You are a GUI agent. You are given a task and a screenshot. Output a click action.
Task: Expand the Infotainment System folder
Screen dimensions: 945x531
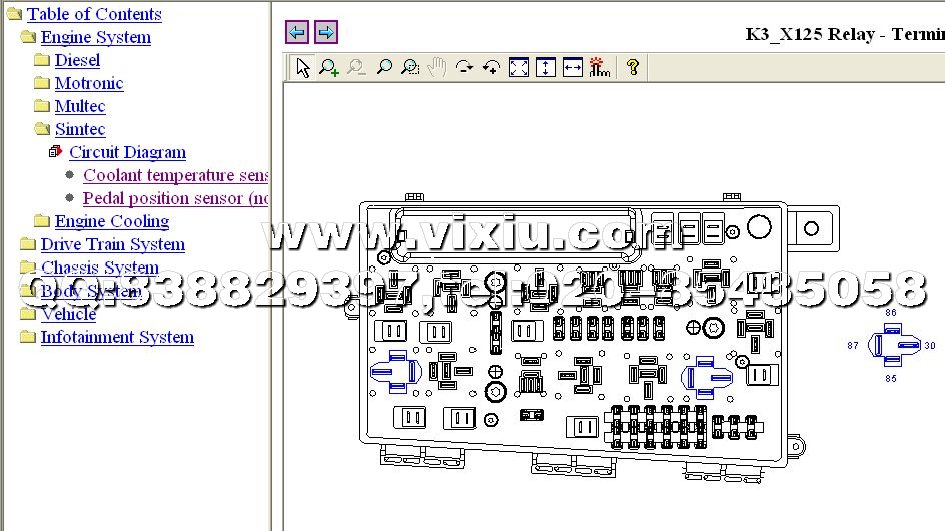pyautogui.click(x=117, y=337)
